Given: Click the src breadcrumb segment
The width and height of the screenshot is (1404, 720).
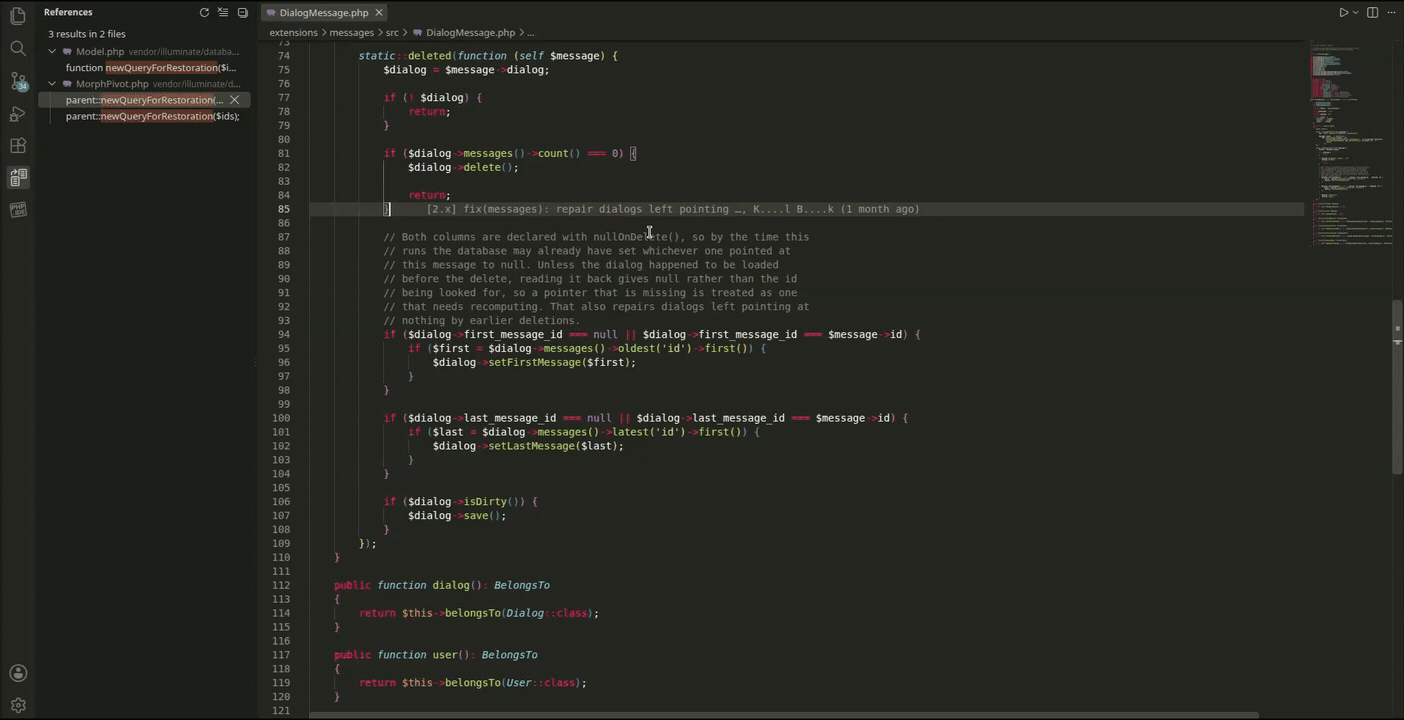Looking at the screenshot, I should click(x=392, y=33).
